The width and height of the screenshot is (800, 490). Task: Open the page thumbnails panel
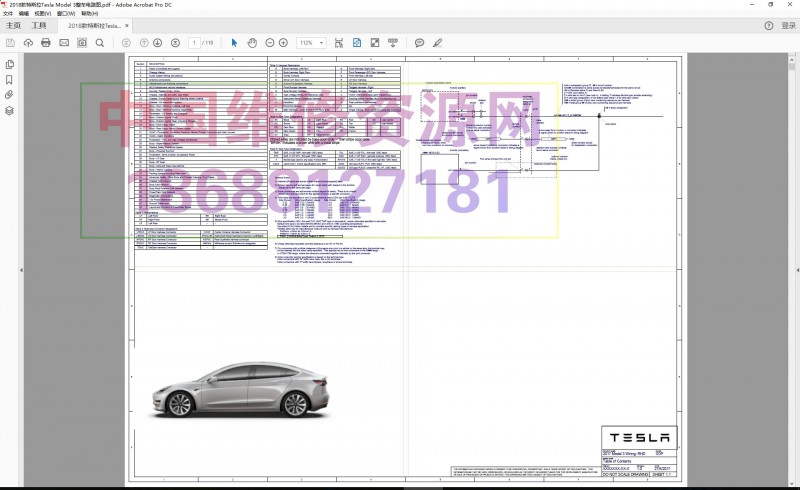point(9,64)
